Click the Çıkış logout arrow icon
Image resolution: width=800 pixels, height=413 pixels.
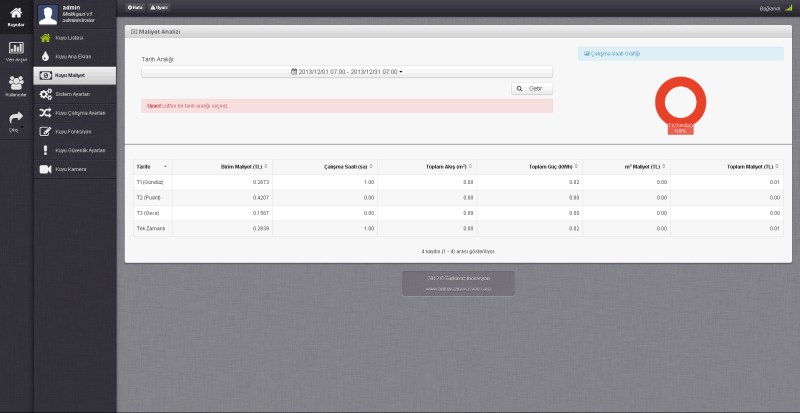click(16, 120)
